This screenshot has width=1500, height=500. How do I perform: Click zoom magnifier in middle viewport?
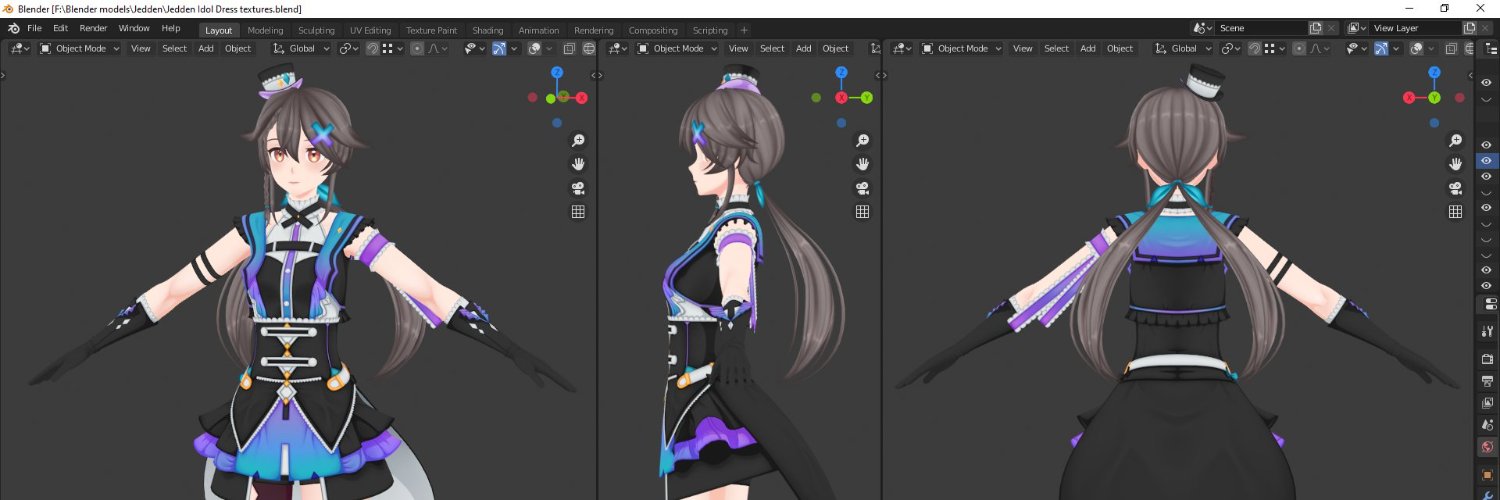click(862, 140)
